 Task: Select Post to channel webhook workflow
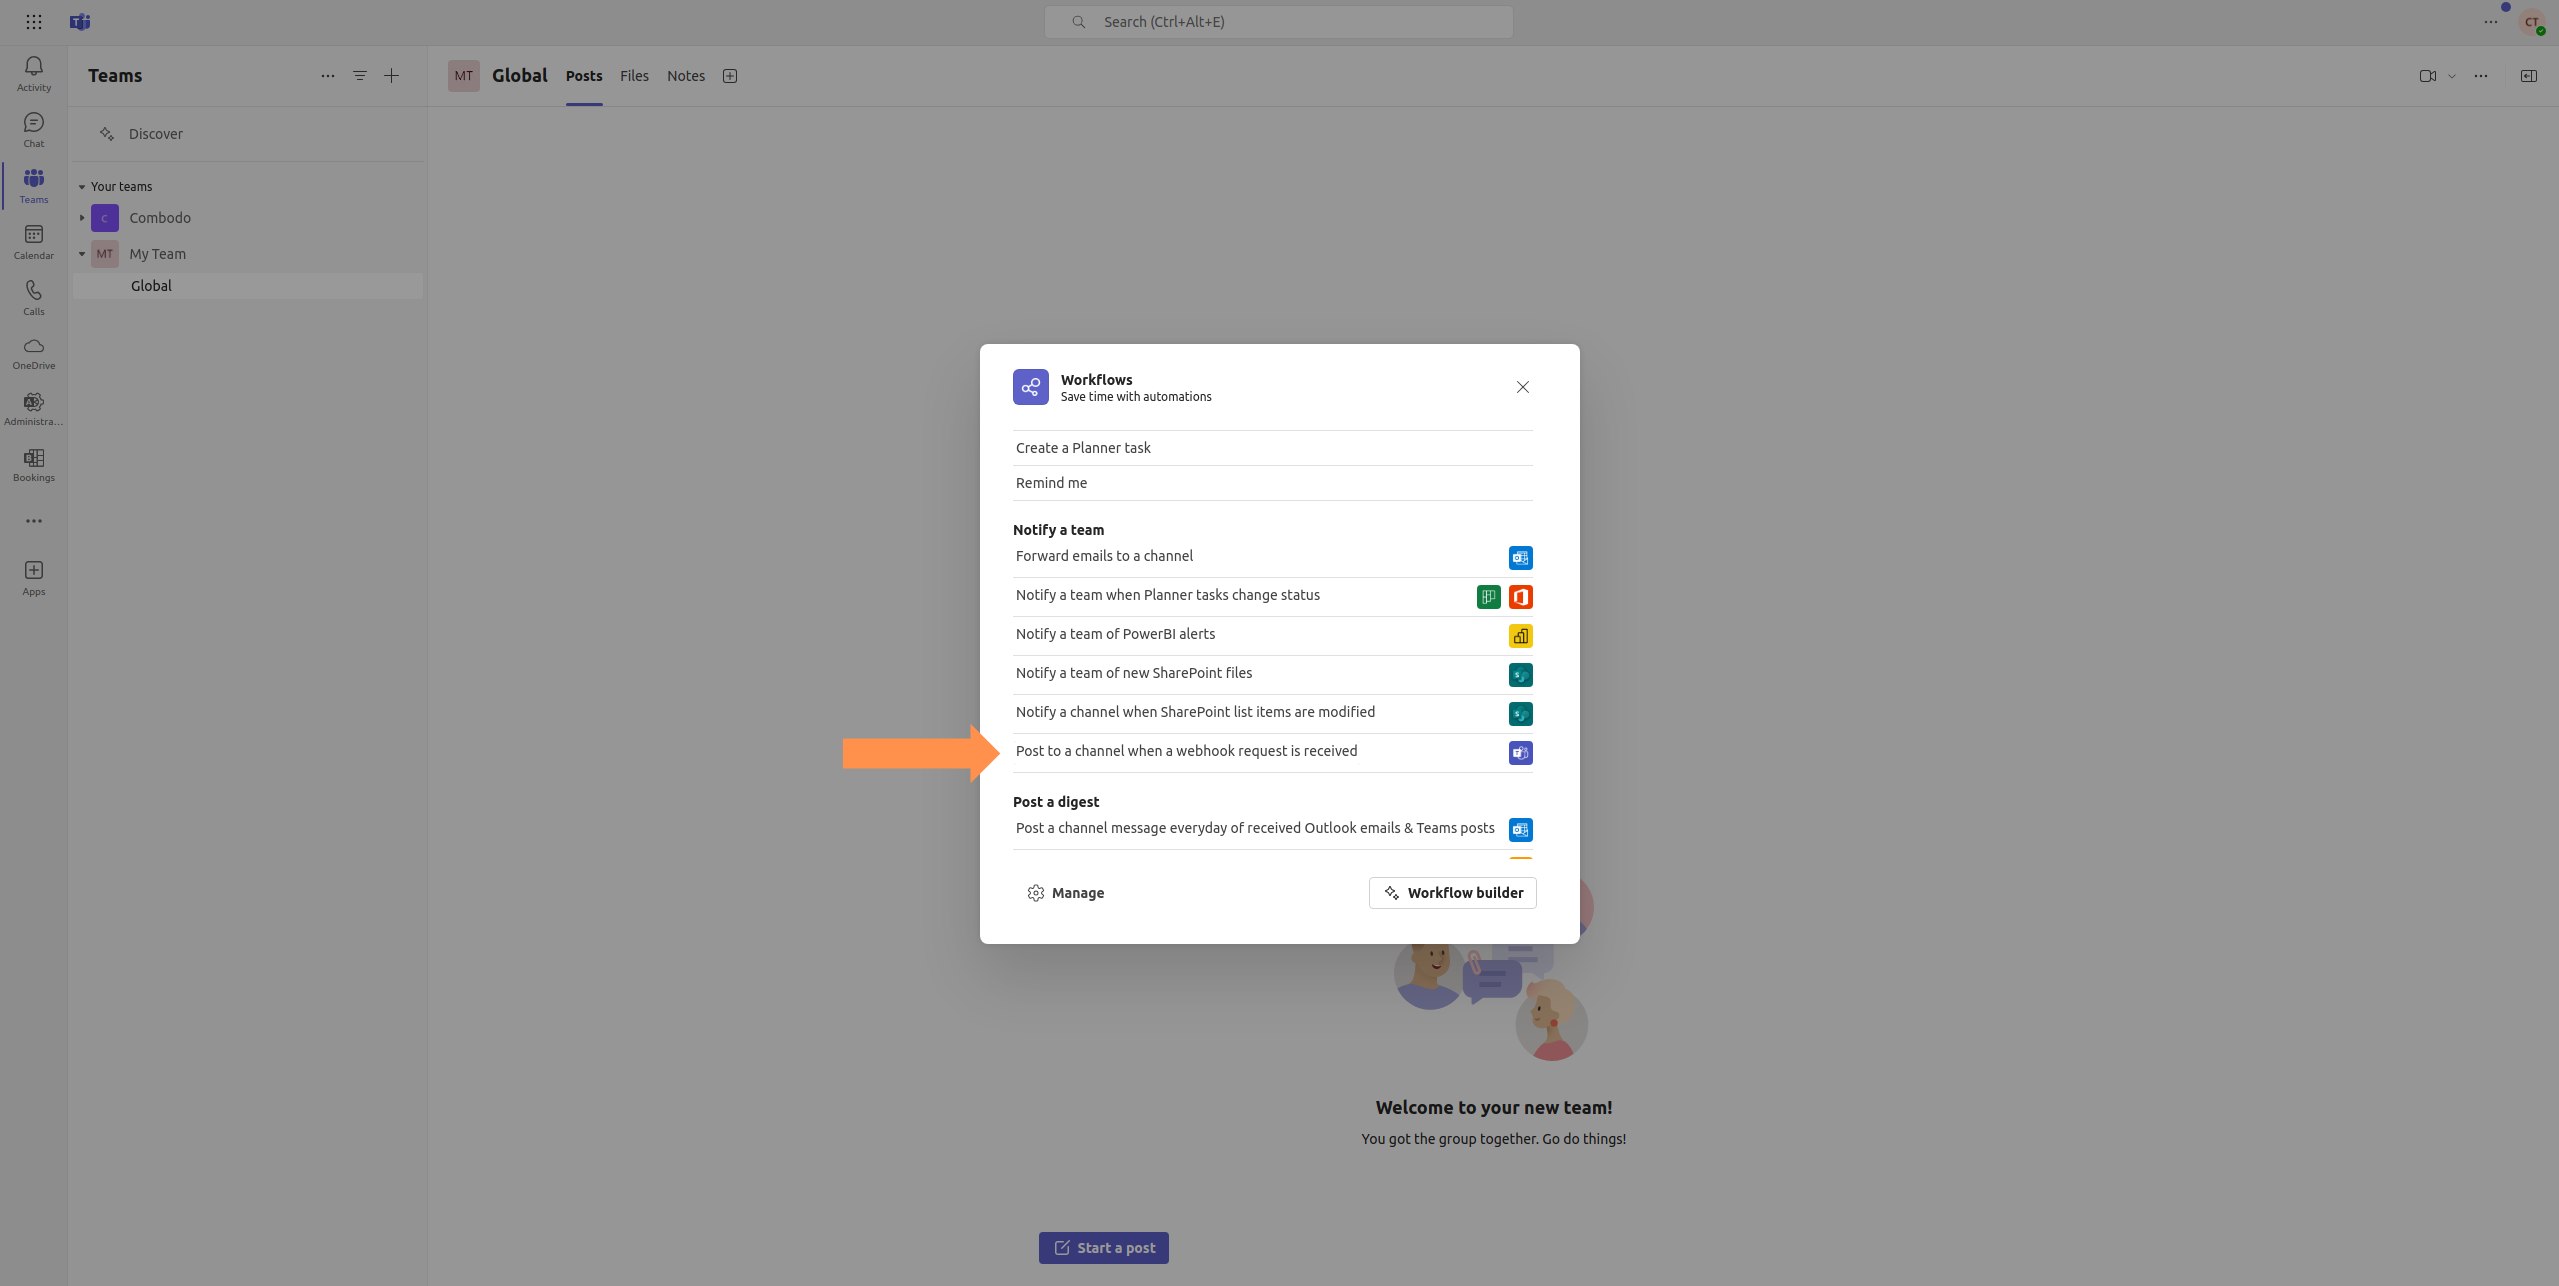1186,751
